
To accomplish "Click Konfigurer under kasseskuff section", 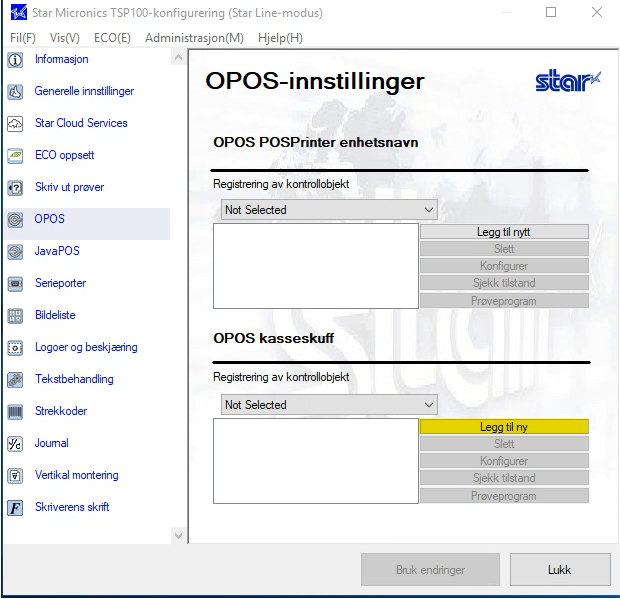I will pos(504,461).
